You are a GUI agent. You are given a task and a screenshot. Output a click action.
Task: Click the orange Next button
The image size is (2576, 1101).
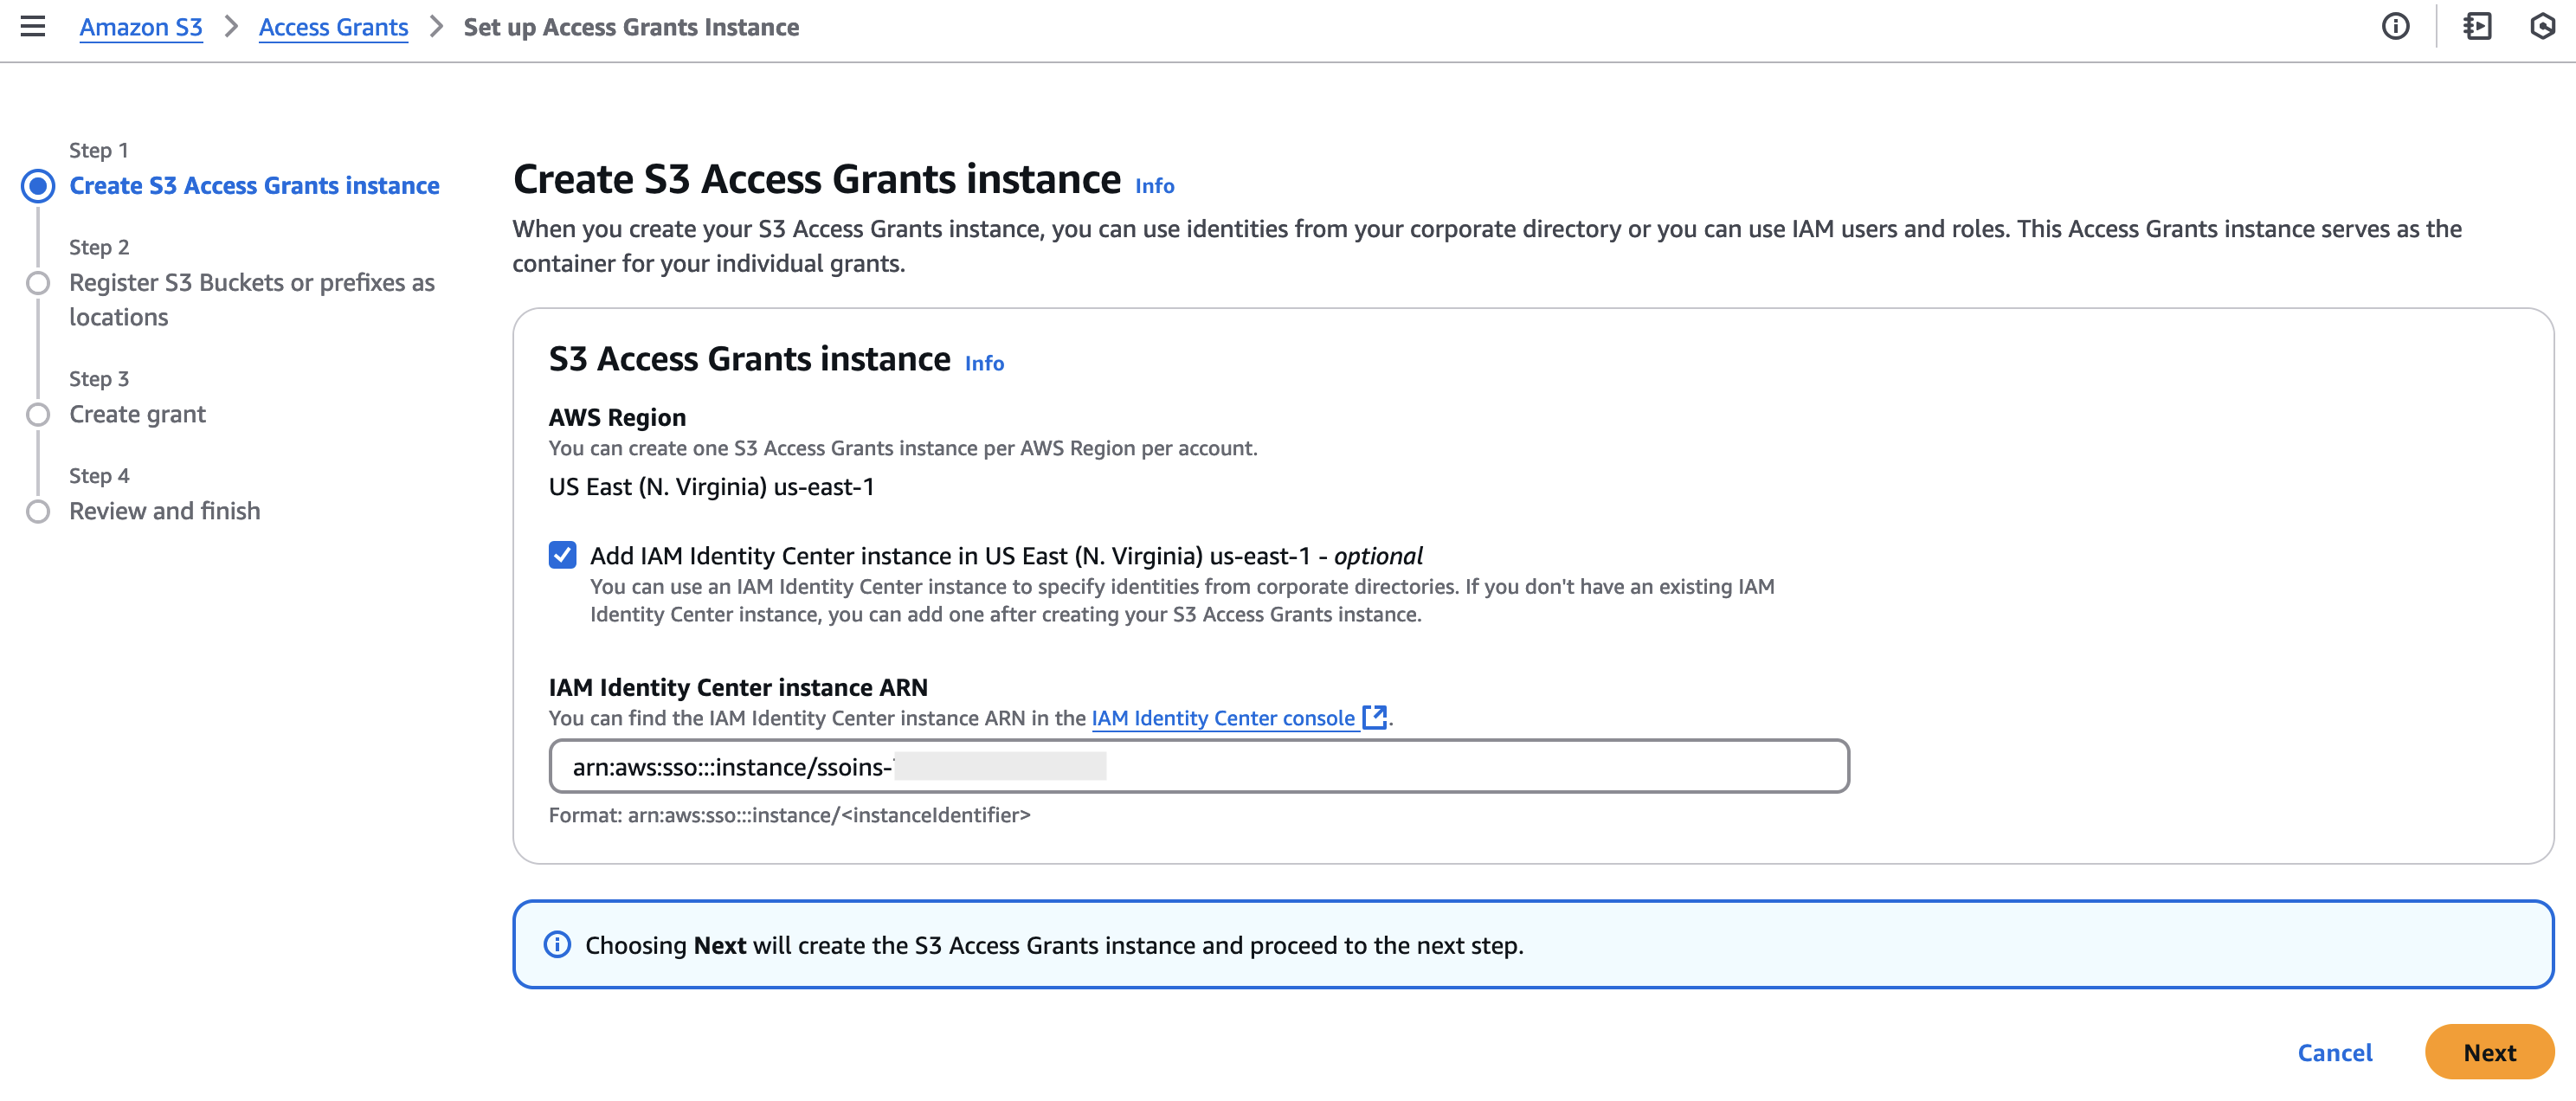2489,1052
